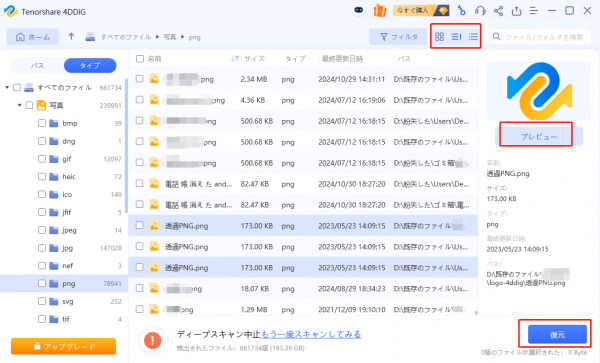
Task: Open the gift box promotion icon
Action: (380, 11)
